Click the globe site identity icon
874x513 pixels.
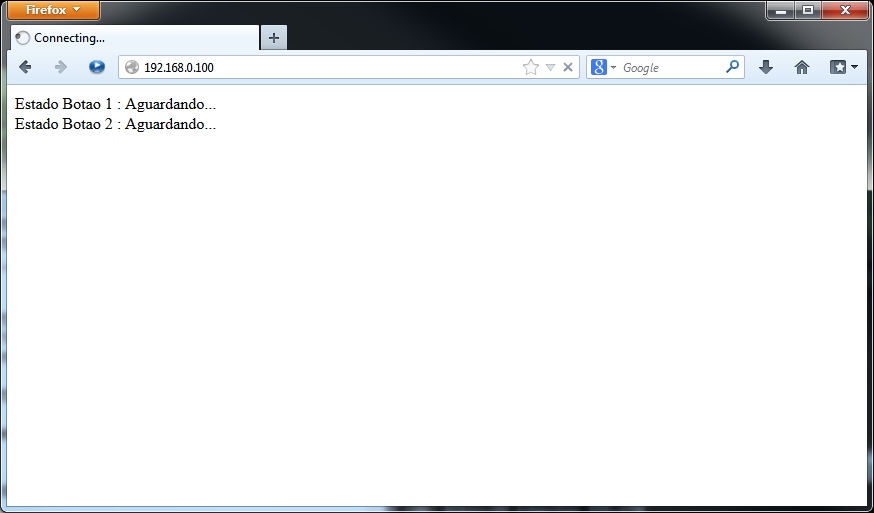(x=132, y=67)
